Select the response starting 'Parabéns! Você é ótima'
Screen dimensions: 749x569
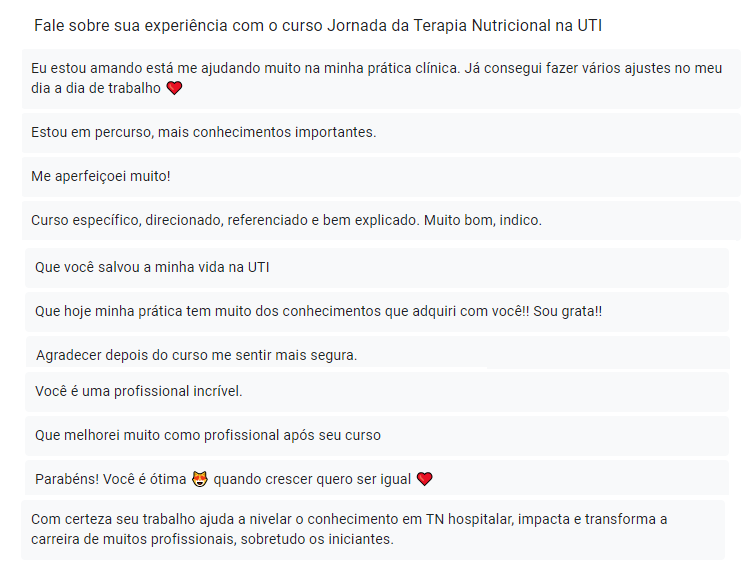coord(377,478)
